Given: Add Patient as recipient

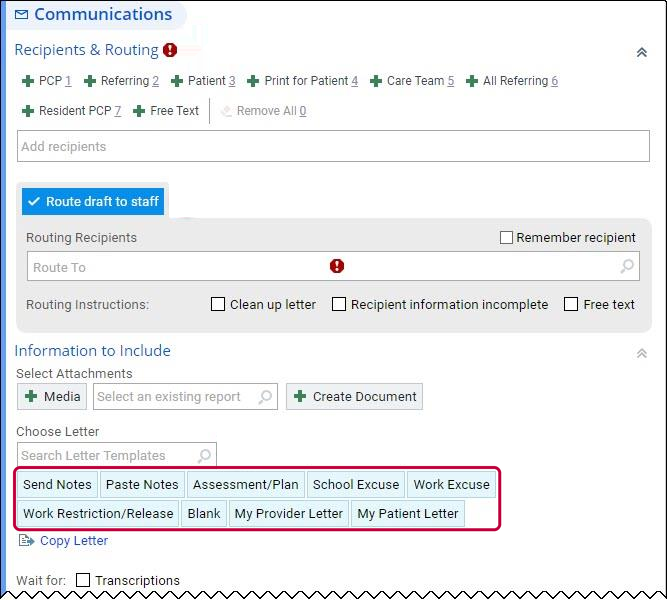Looking at the screenshot, I should (x=203, y=81).
